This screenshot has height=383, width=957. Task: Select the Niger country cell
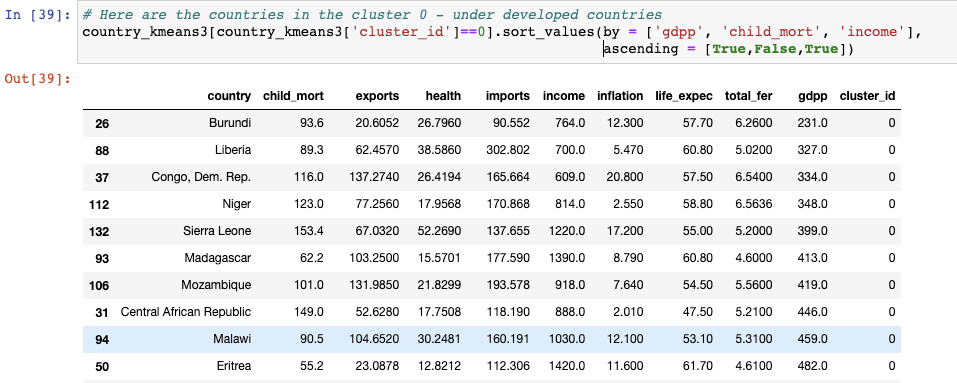click(237, 204)
